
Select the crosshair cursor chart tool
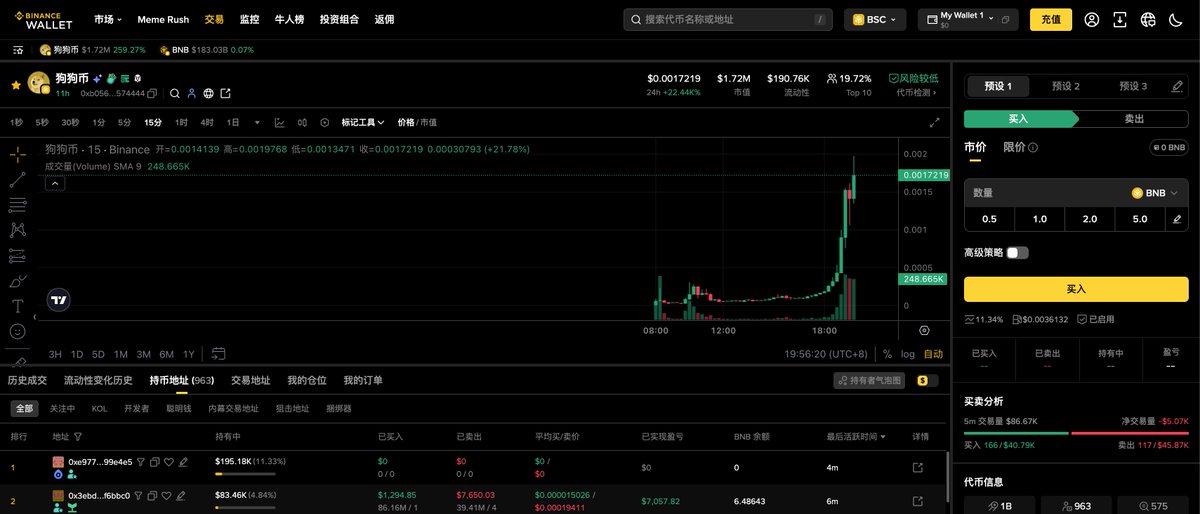[x=18, y=155]
